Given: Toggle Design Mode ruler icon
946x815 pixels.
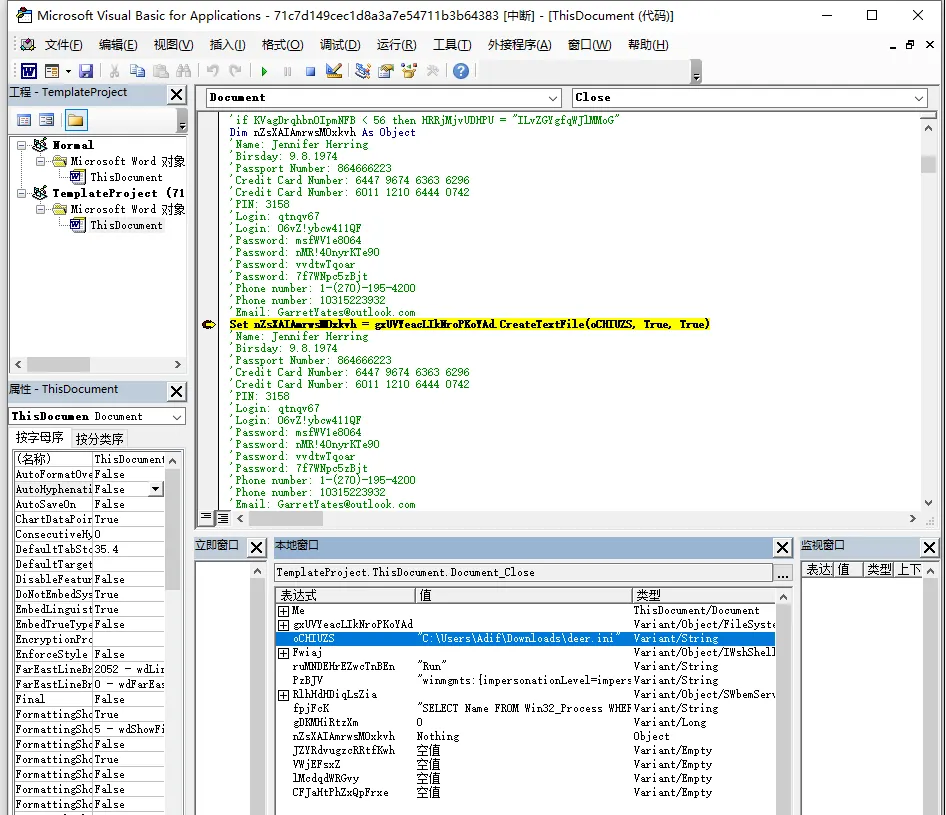Looking at the screenshot, I should (x=334, y=71).
